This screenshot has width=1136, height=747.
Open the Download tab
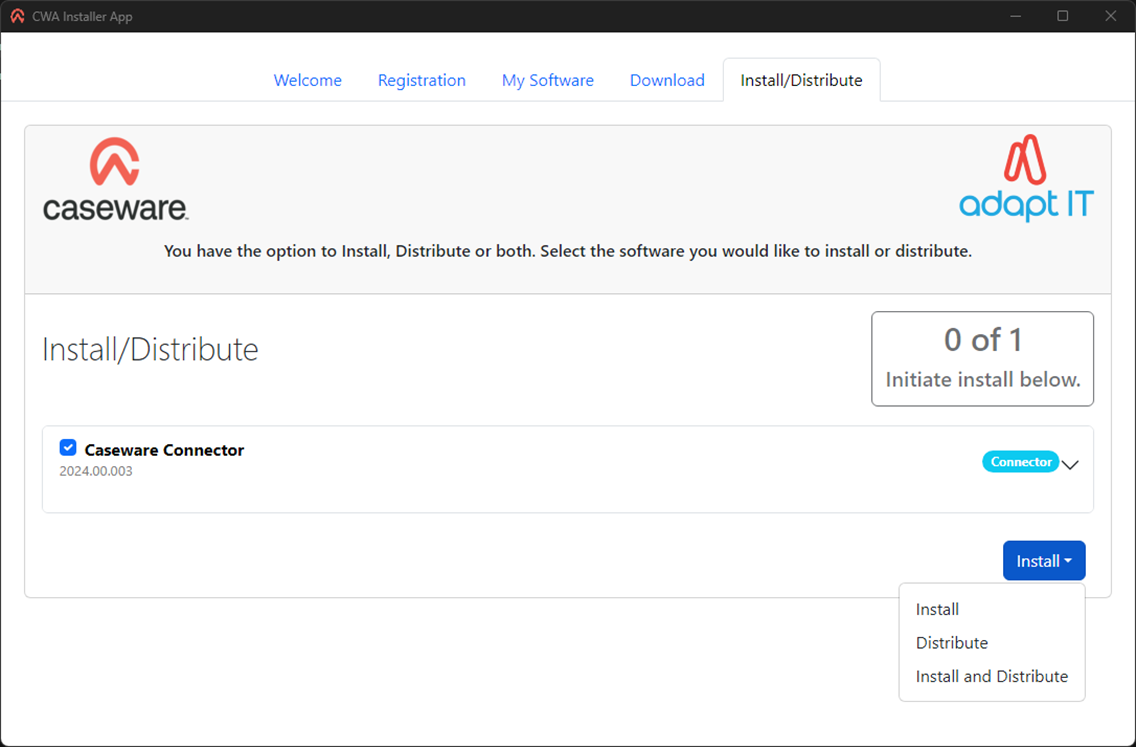(x=667, y=80)
